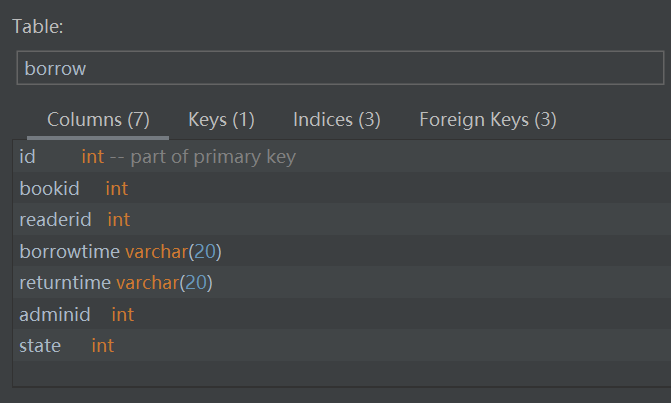The width and height of the screenshot is (671, 403).
Task: Click the int type beside readerid
Action: tap(119, 219)
